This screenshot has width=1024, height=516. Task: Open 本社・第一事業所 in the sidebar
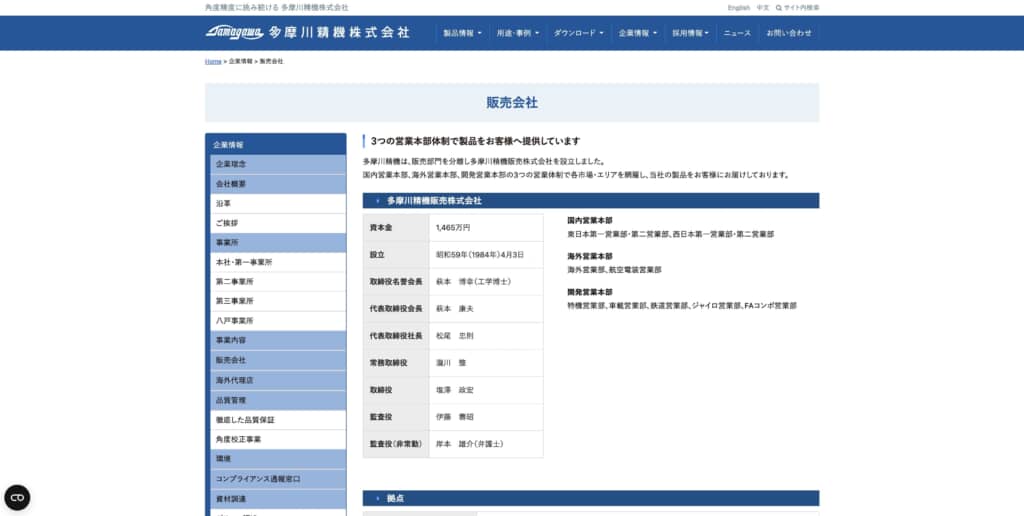pos(278,262)
